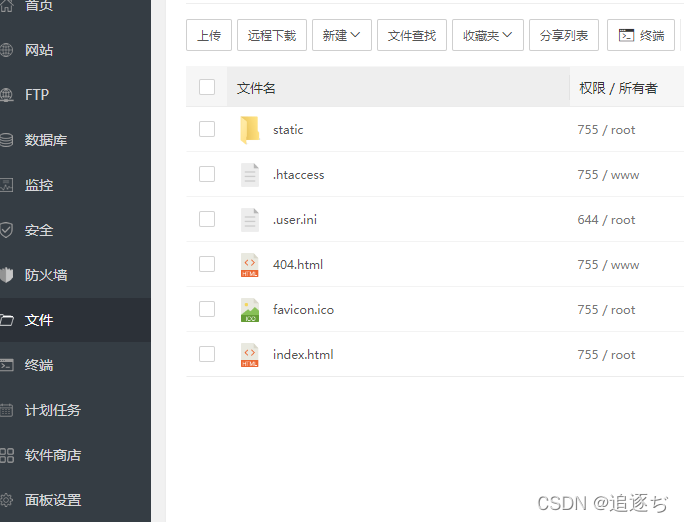Click the 面板设置 gear icon
The height and width of the screenshot is (522, 684).
[6, 500]
